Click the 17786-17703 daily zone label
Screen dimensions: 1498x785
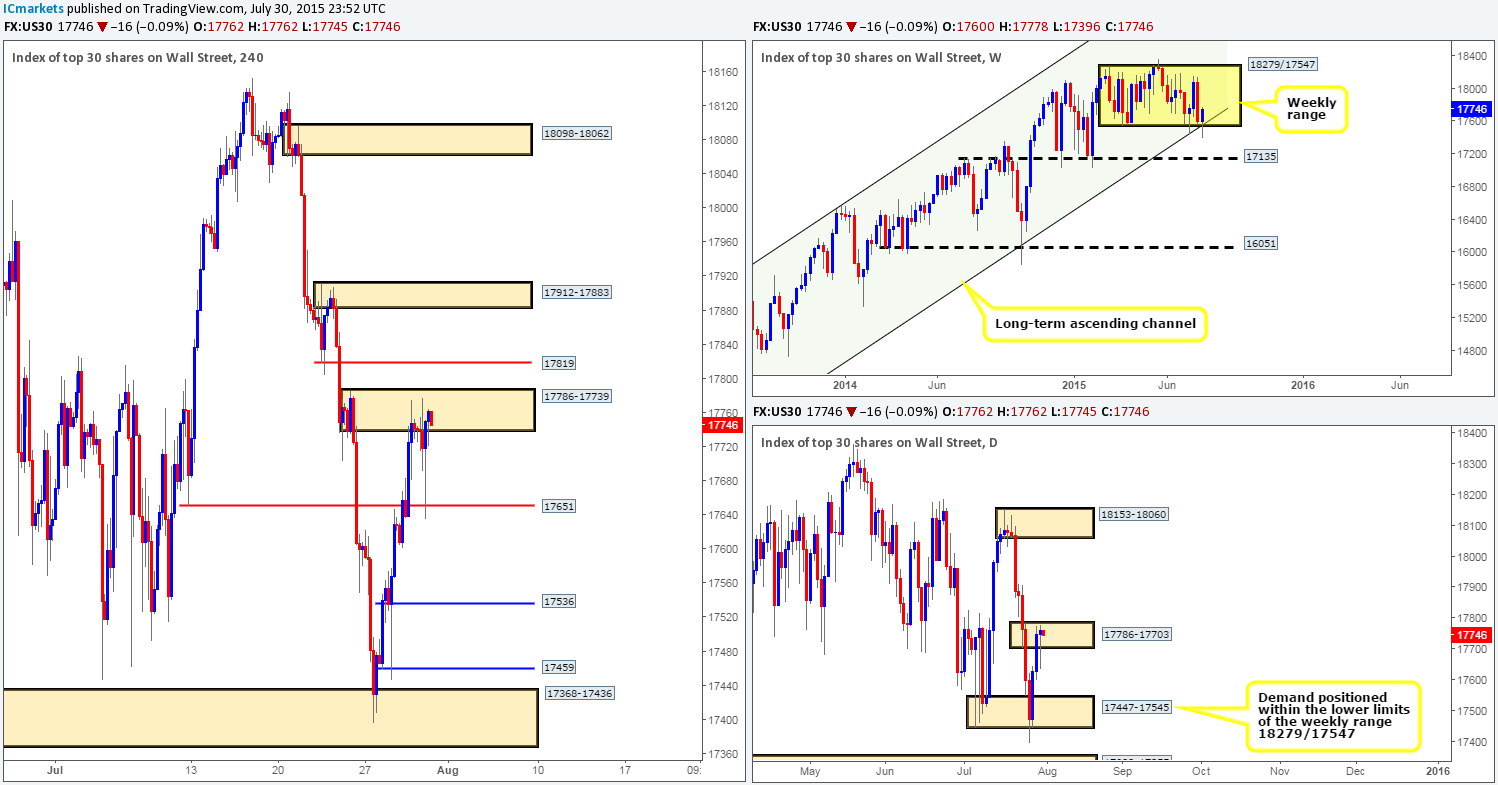point(1135,634)
